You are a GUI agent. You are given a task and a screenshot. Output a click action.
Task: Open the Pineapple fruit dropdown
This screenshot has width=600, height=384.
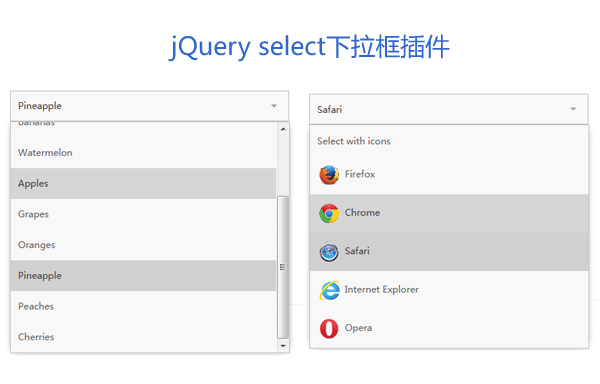pyautogui.click(x=150, y=106)
